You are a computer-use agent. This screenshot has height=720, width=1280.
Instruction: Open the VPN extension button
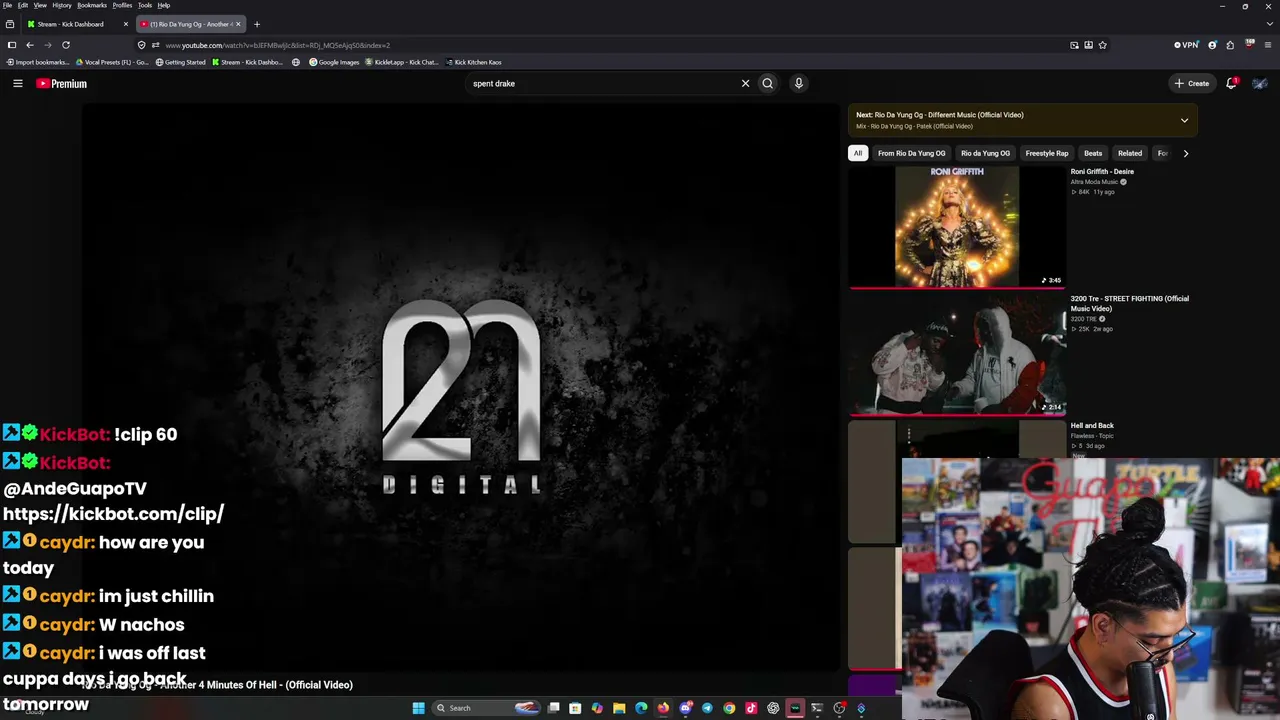(1187, 45)
